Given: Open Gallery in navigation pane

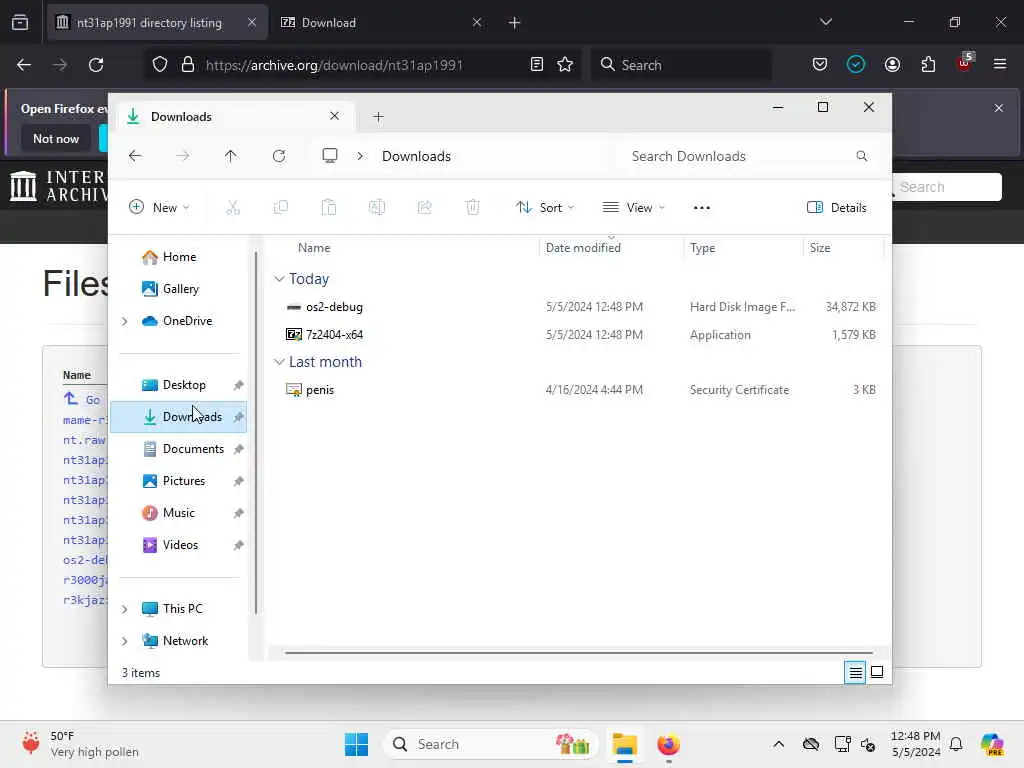Looking at the screenshot, I should [179, 289].
